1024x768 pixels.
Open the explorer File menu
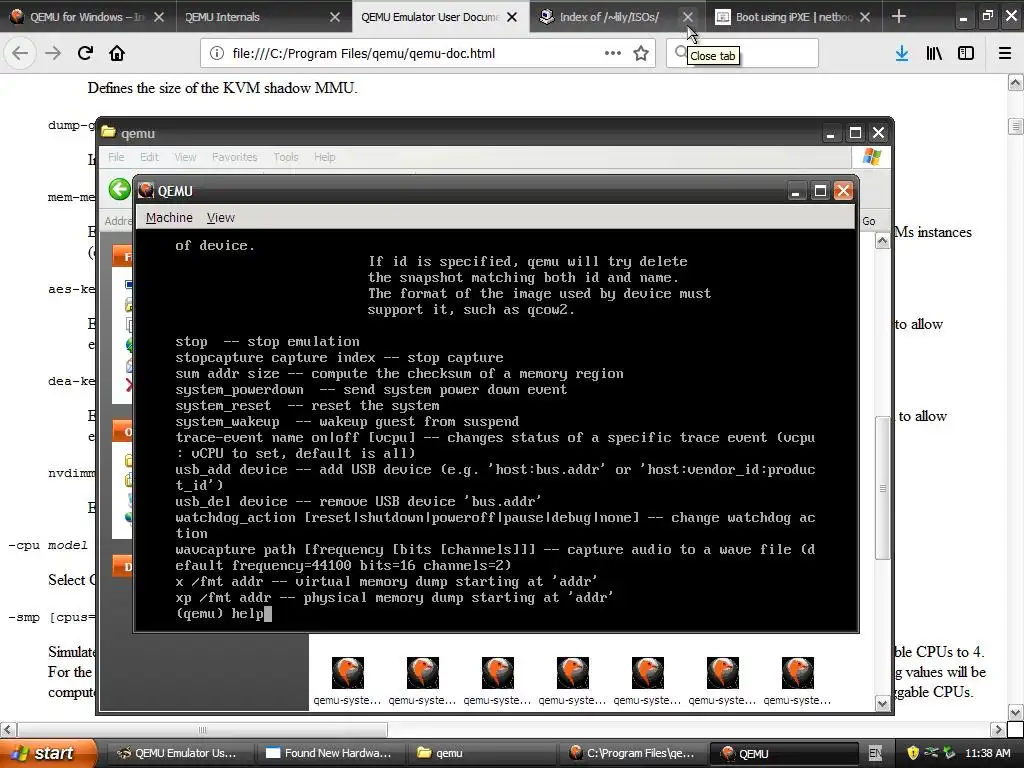(116, 157)
